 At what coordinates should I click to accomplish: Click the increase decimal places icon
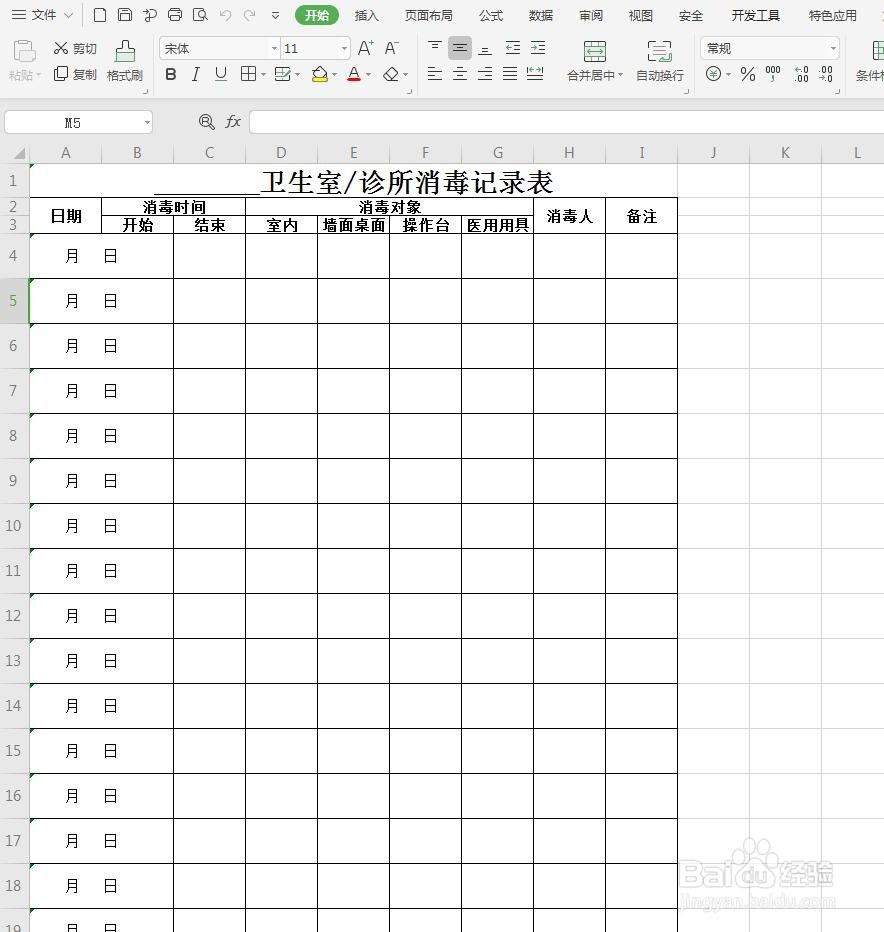point(800,73)
